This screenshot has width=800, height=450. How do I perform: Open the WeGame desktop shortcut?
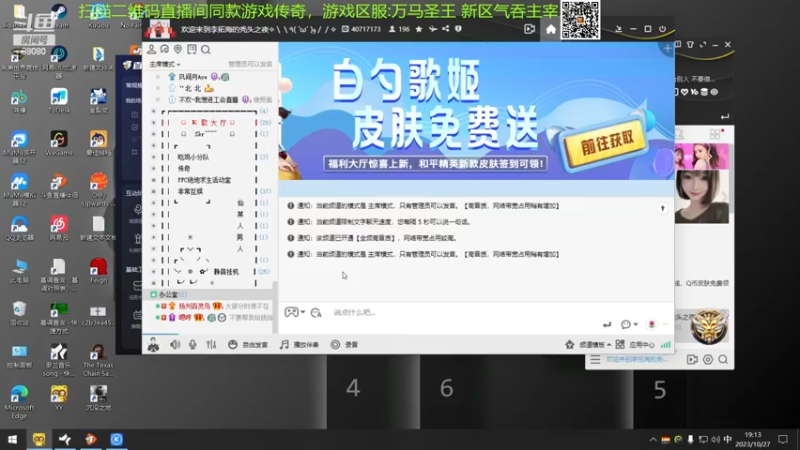[58, 143]
